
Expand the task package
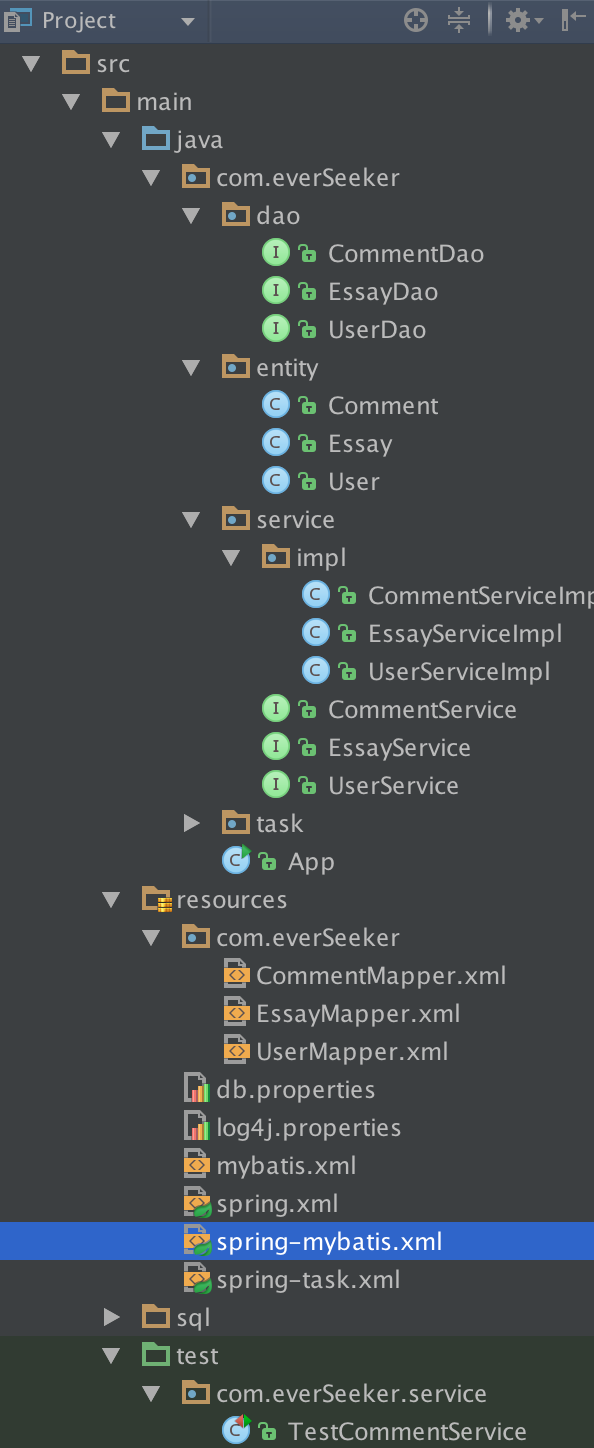point(191,824)
